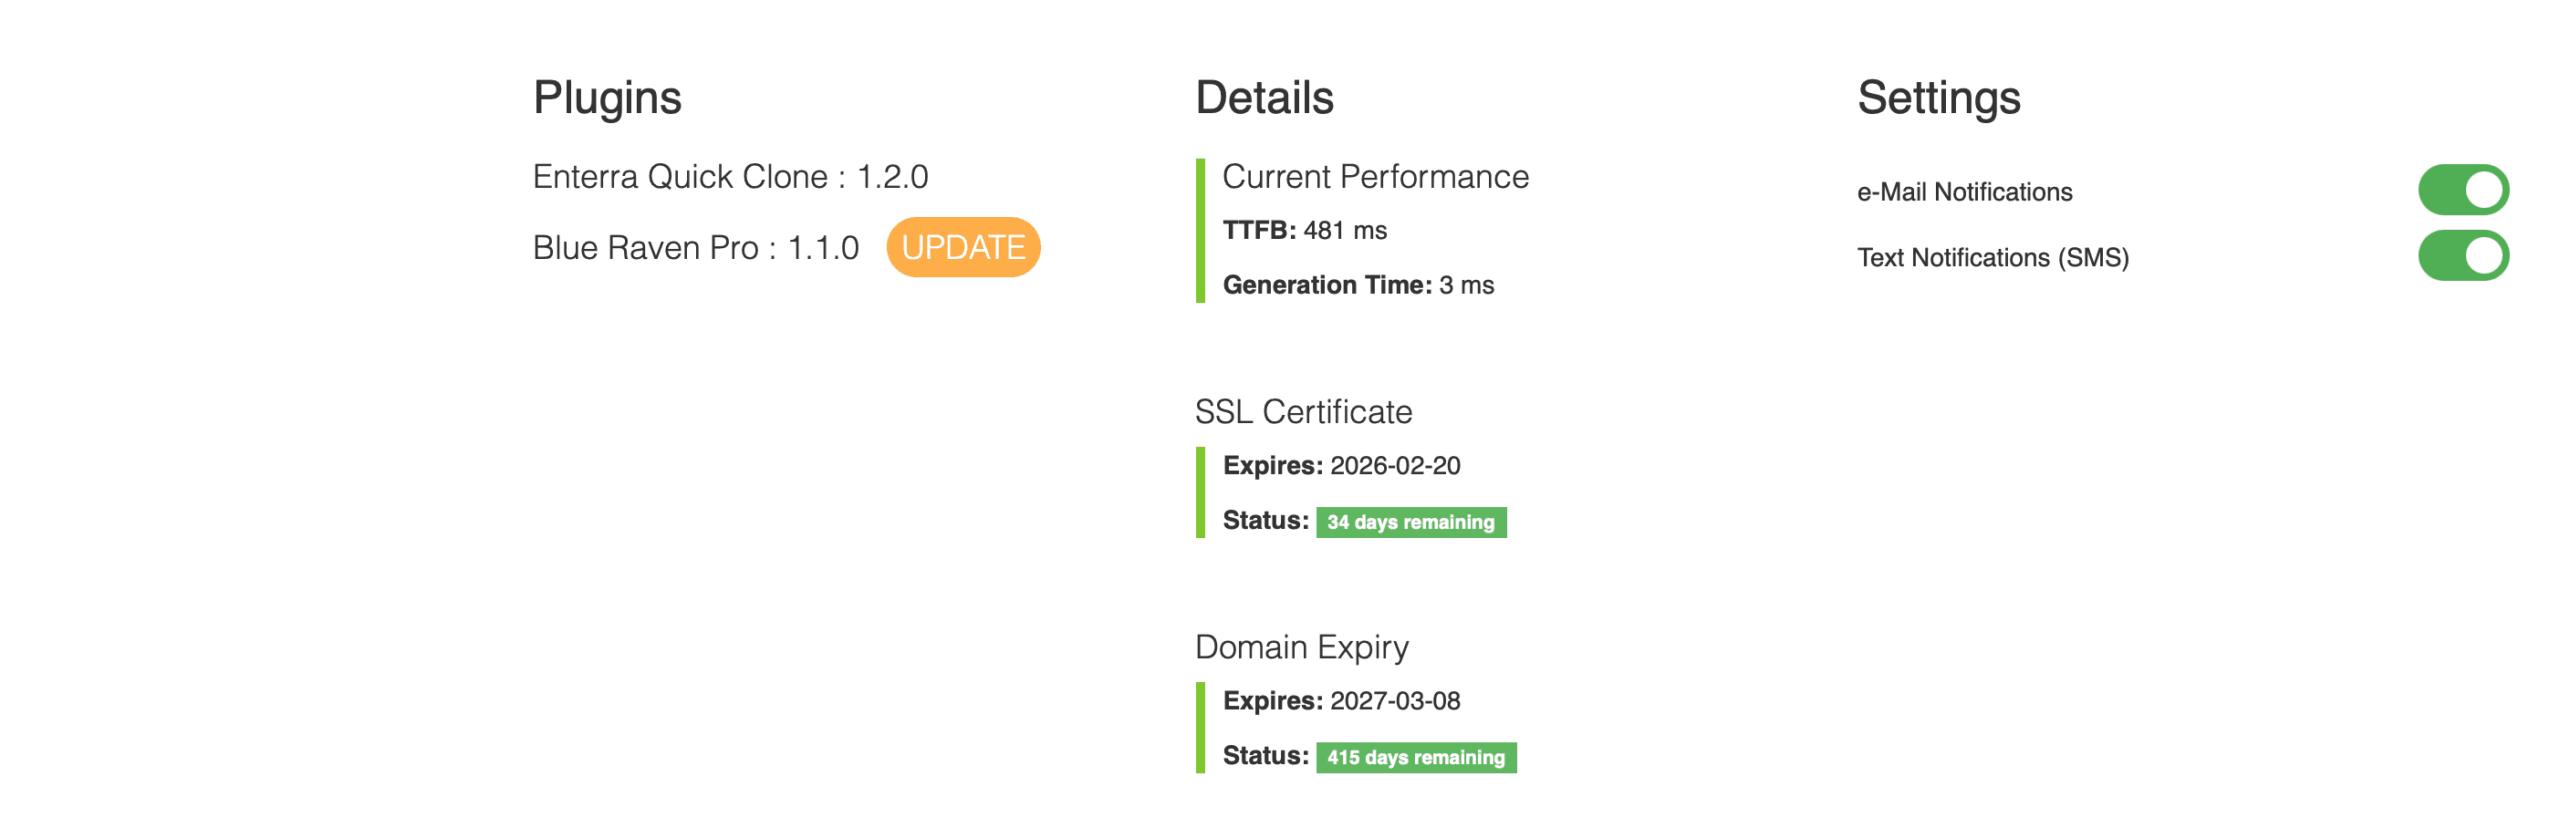Viewport: 2560px width, 828px height.
Task: Expand the SSL Certificate section
Action: (1304, 411)
